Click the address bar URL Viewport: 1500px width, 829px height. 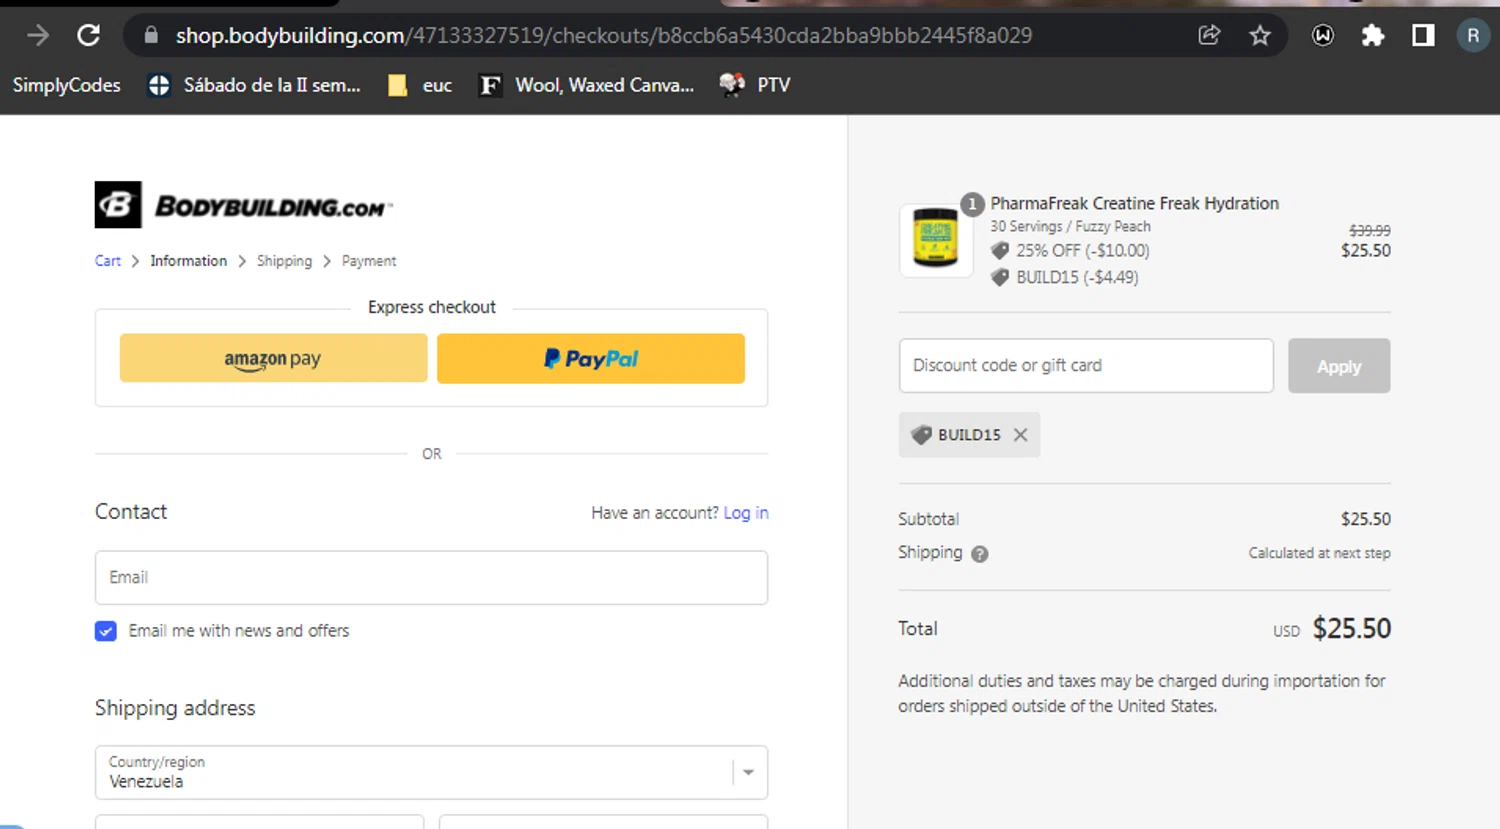604,36
